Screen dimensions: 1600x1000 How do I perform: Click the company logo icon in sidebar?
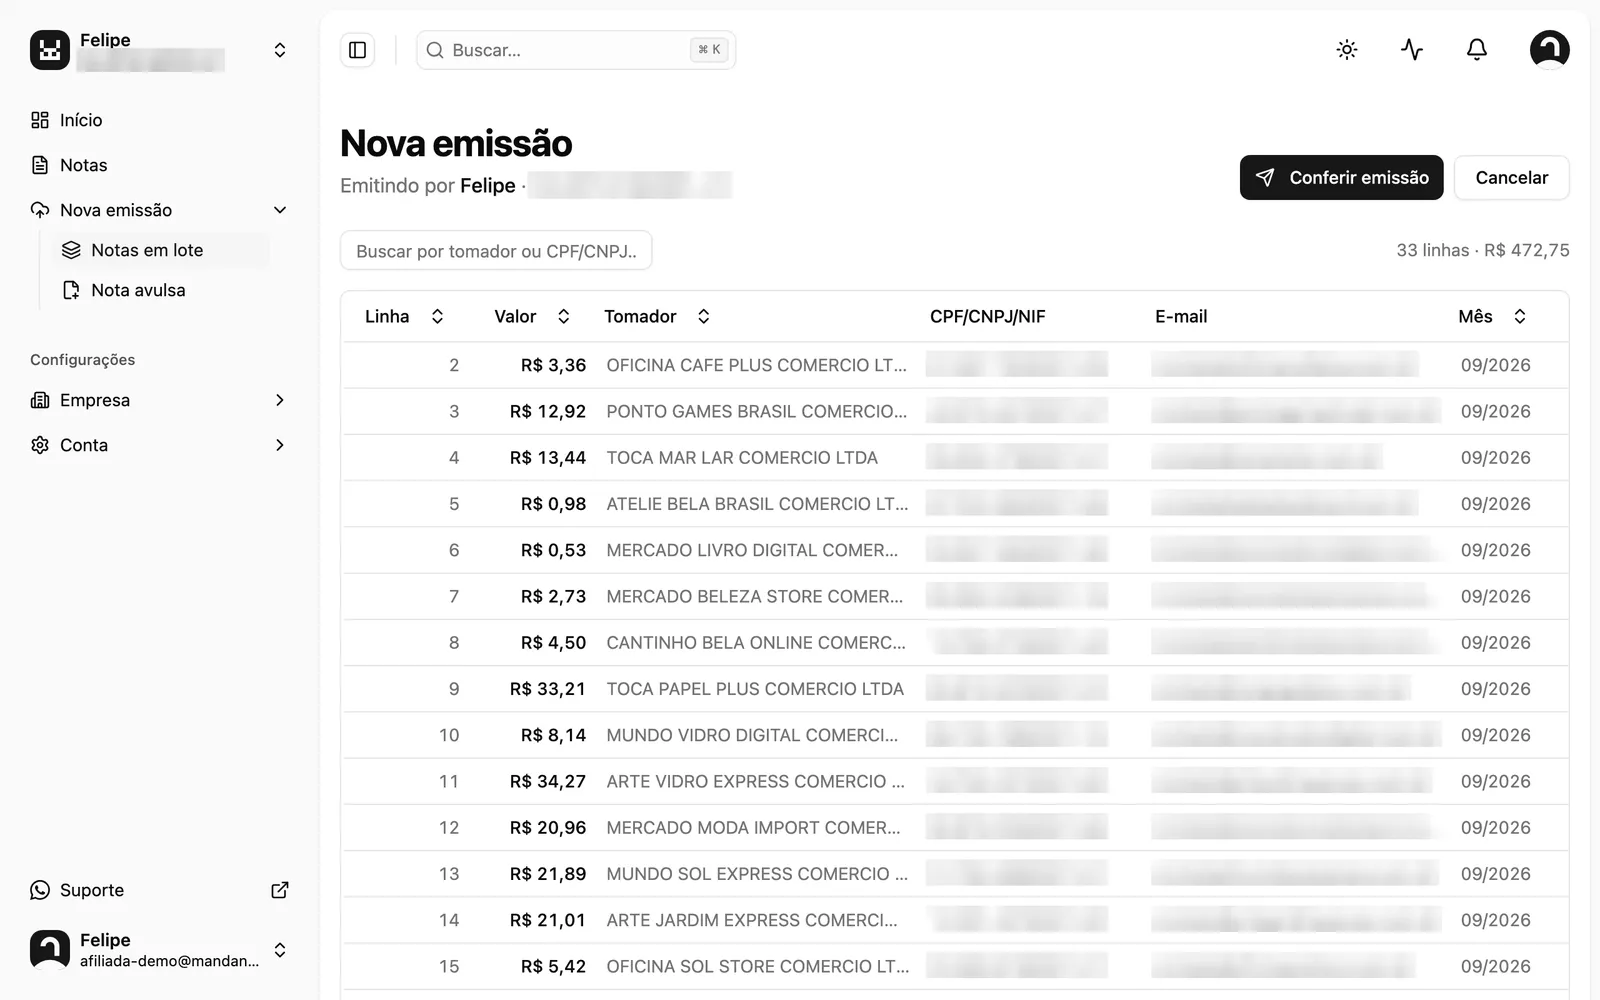pos(50,50)
